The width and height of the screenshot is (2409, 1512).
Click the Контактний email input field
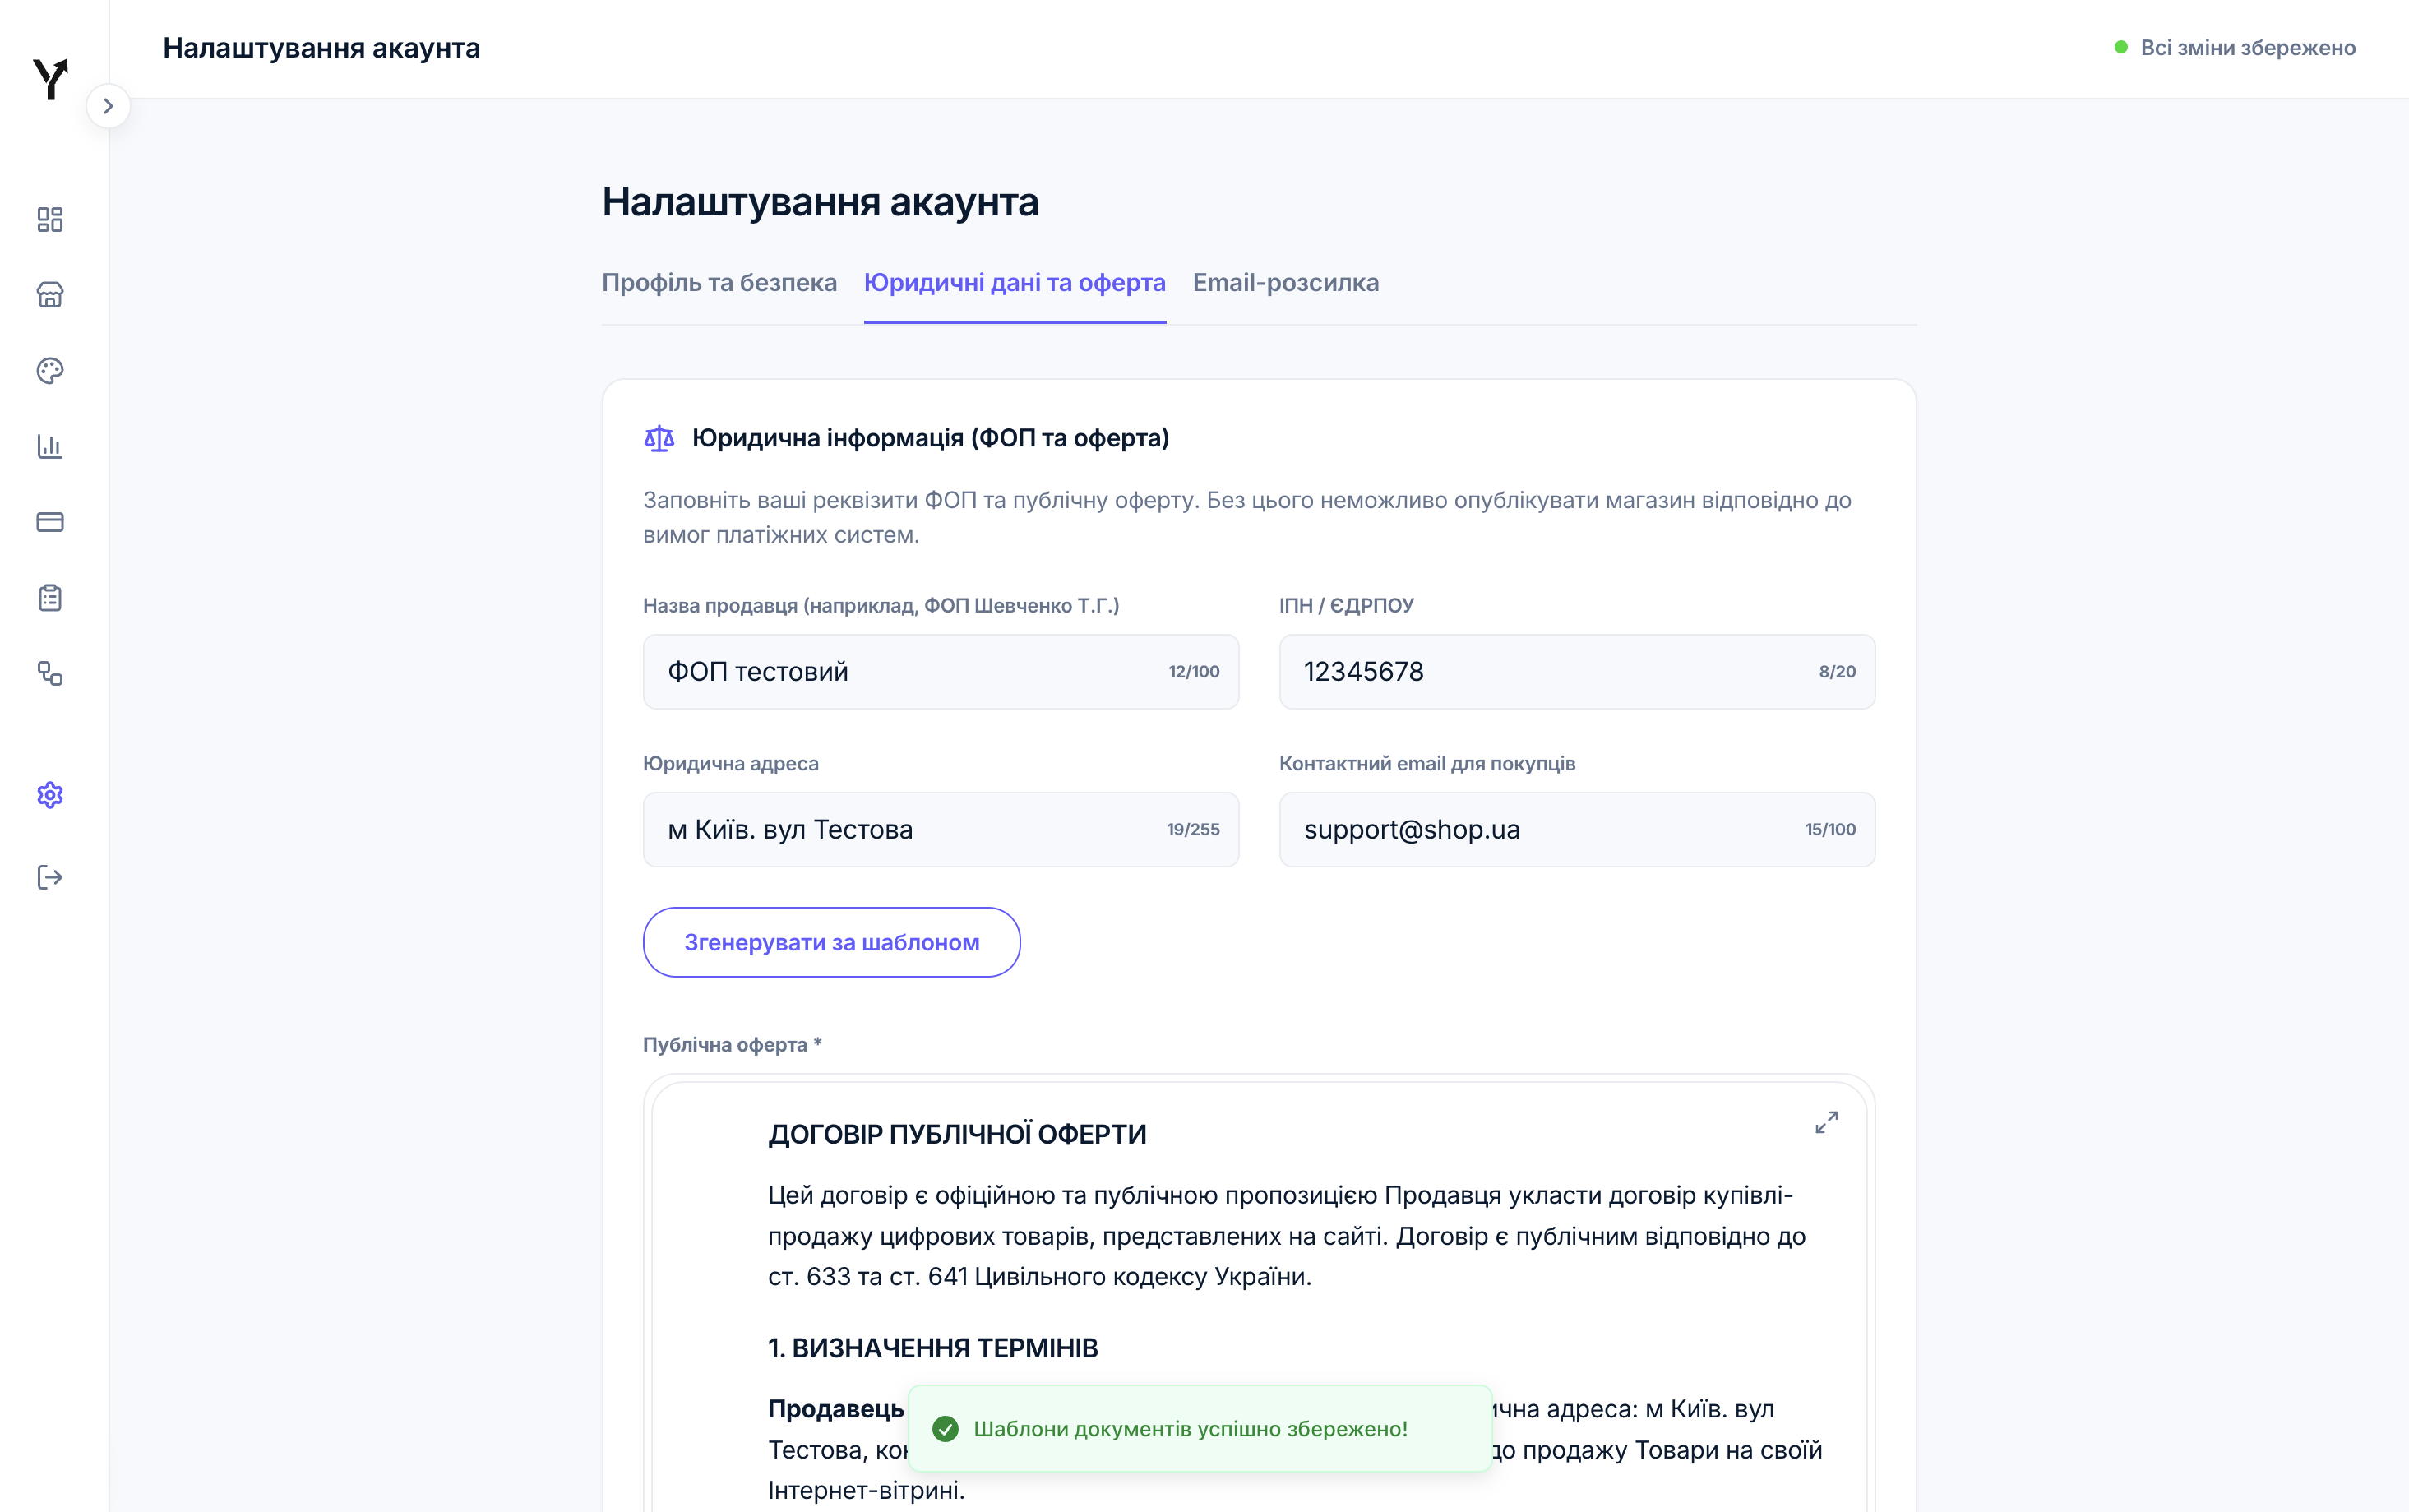tap(1577, 830)
